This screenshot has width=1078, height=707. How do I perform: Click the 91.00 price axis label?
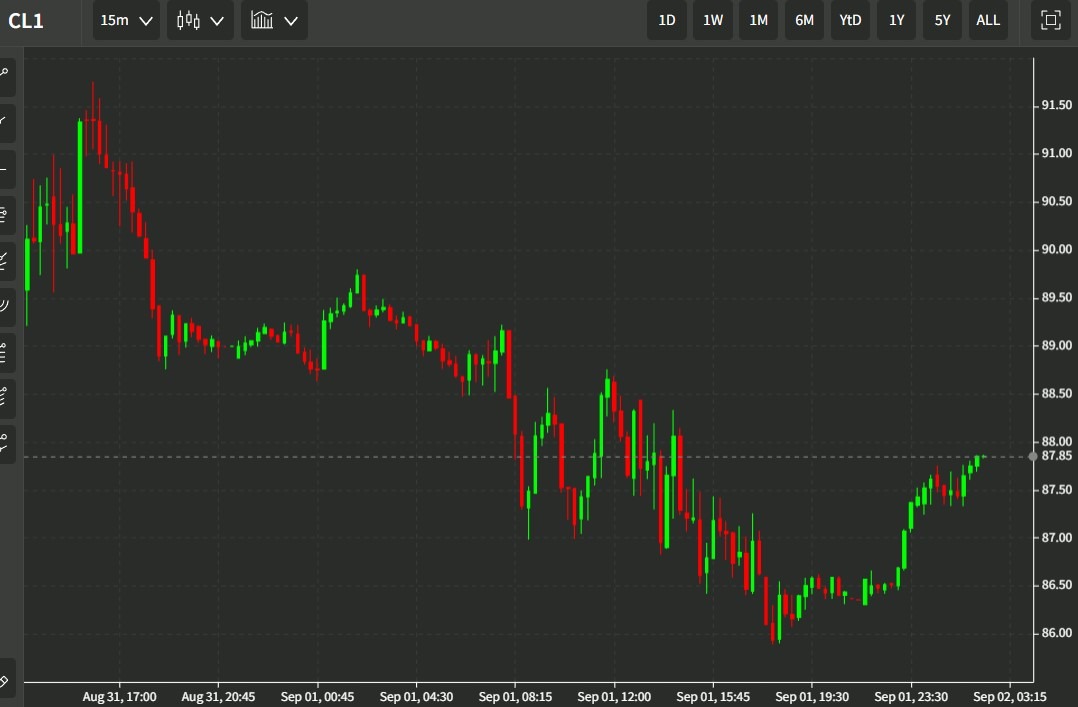[x=1057, y=153]
